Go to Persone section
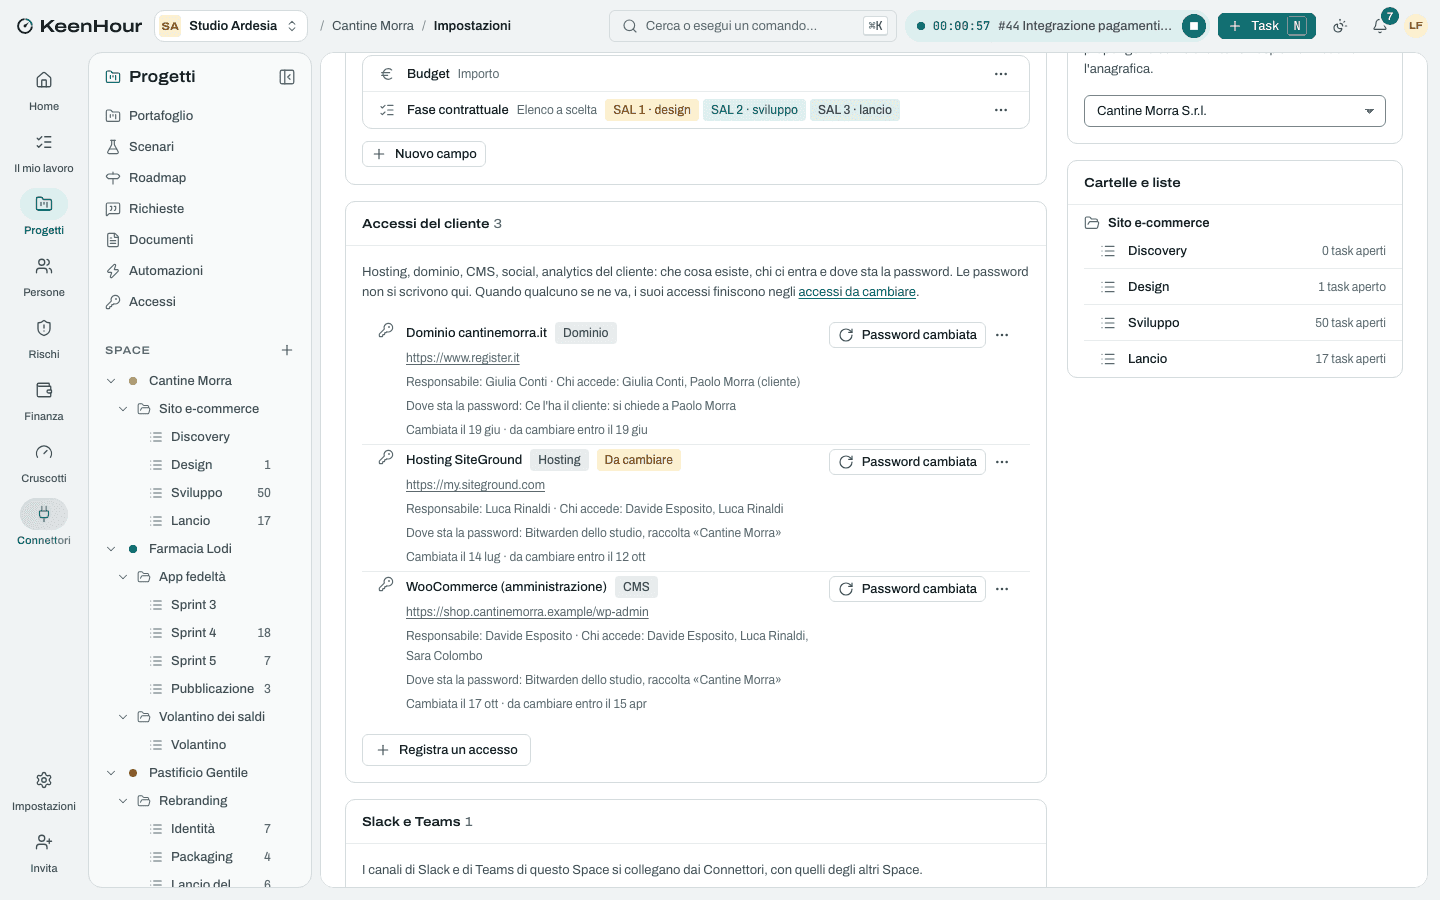 click(44, 276)
